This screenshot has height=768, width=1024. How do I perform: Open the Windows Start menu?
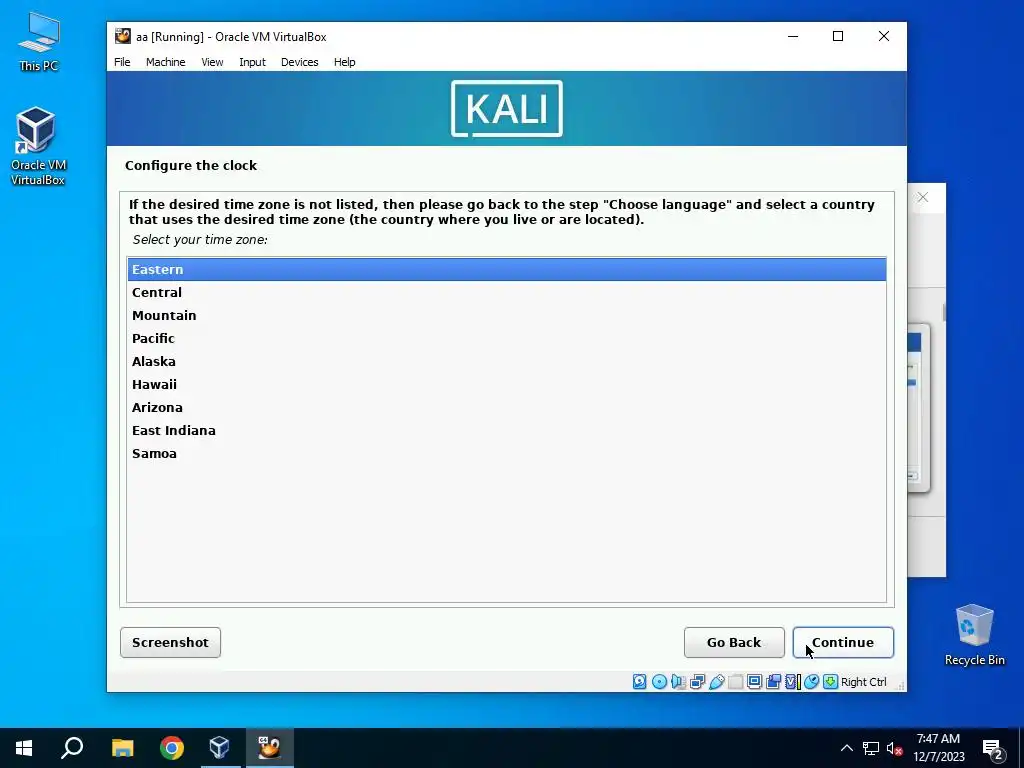(x=24, y=748)
